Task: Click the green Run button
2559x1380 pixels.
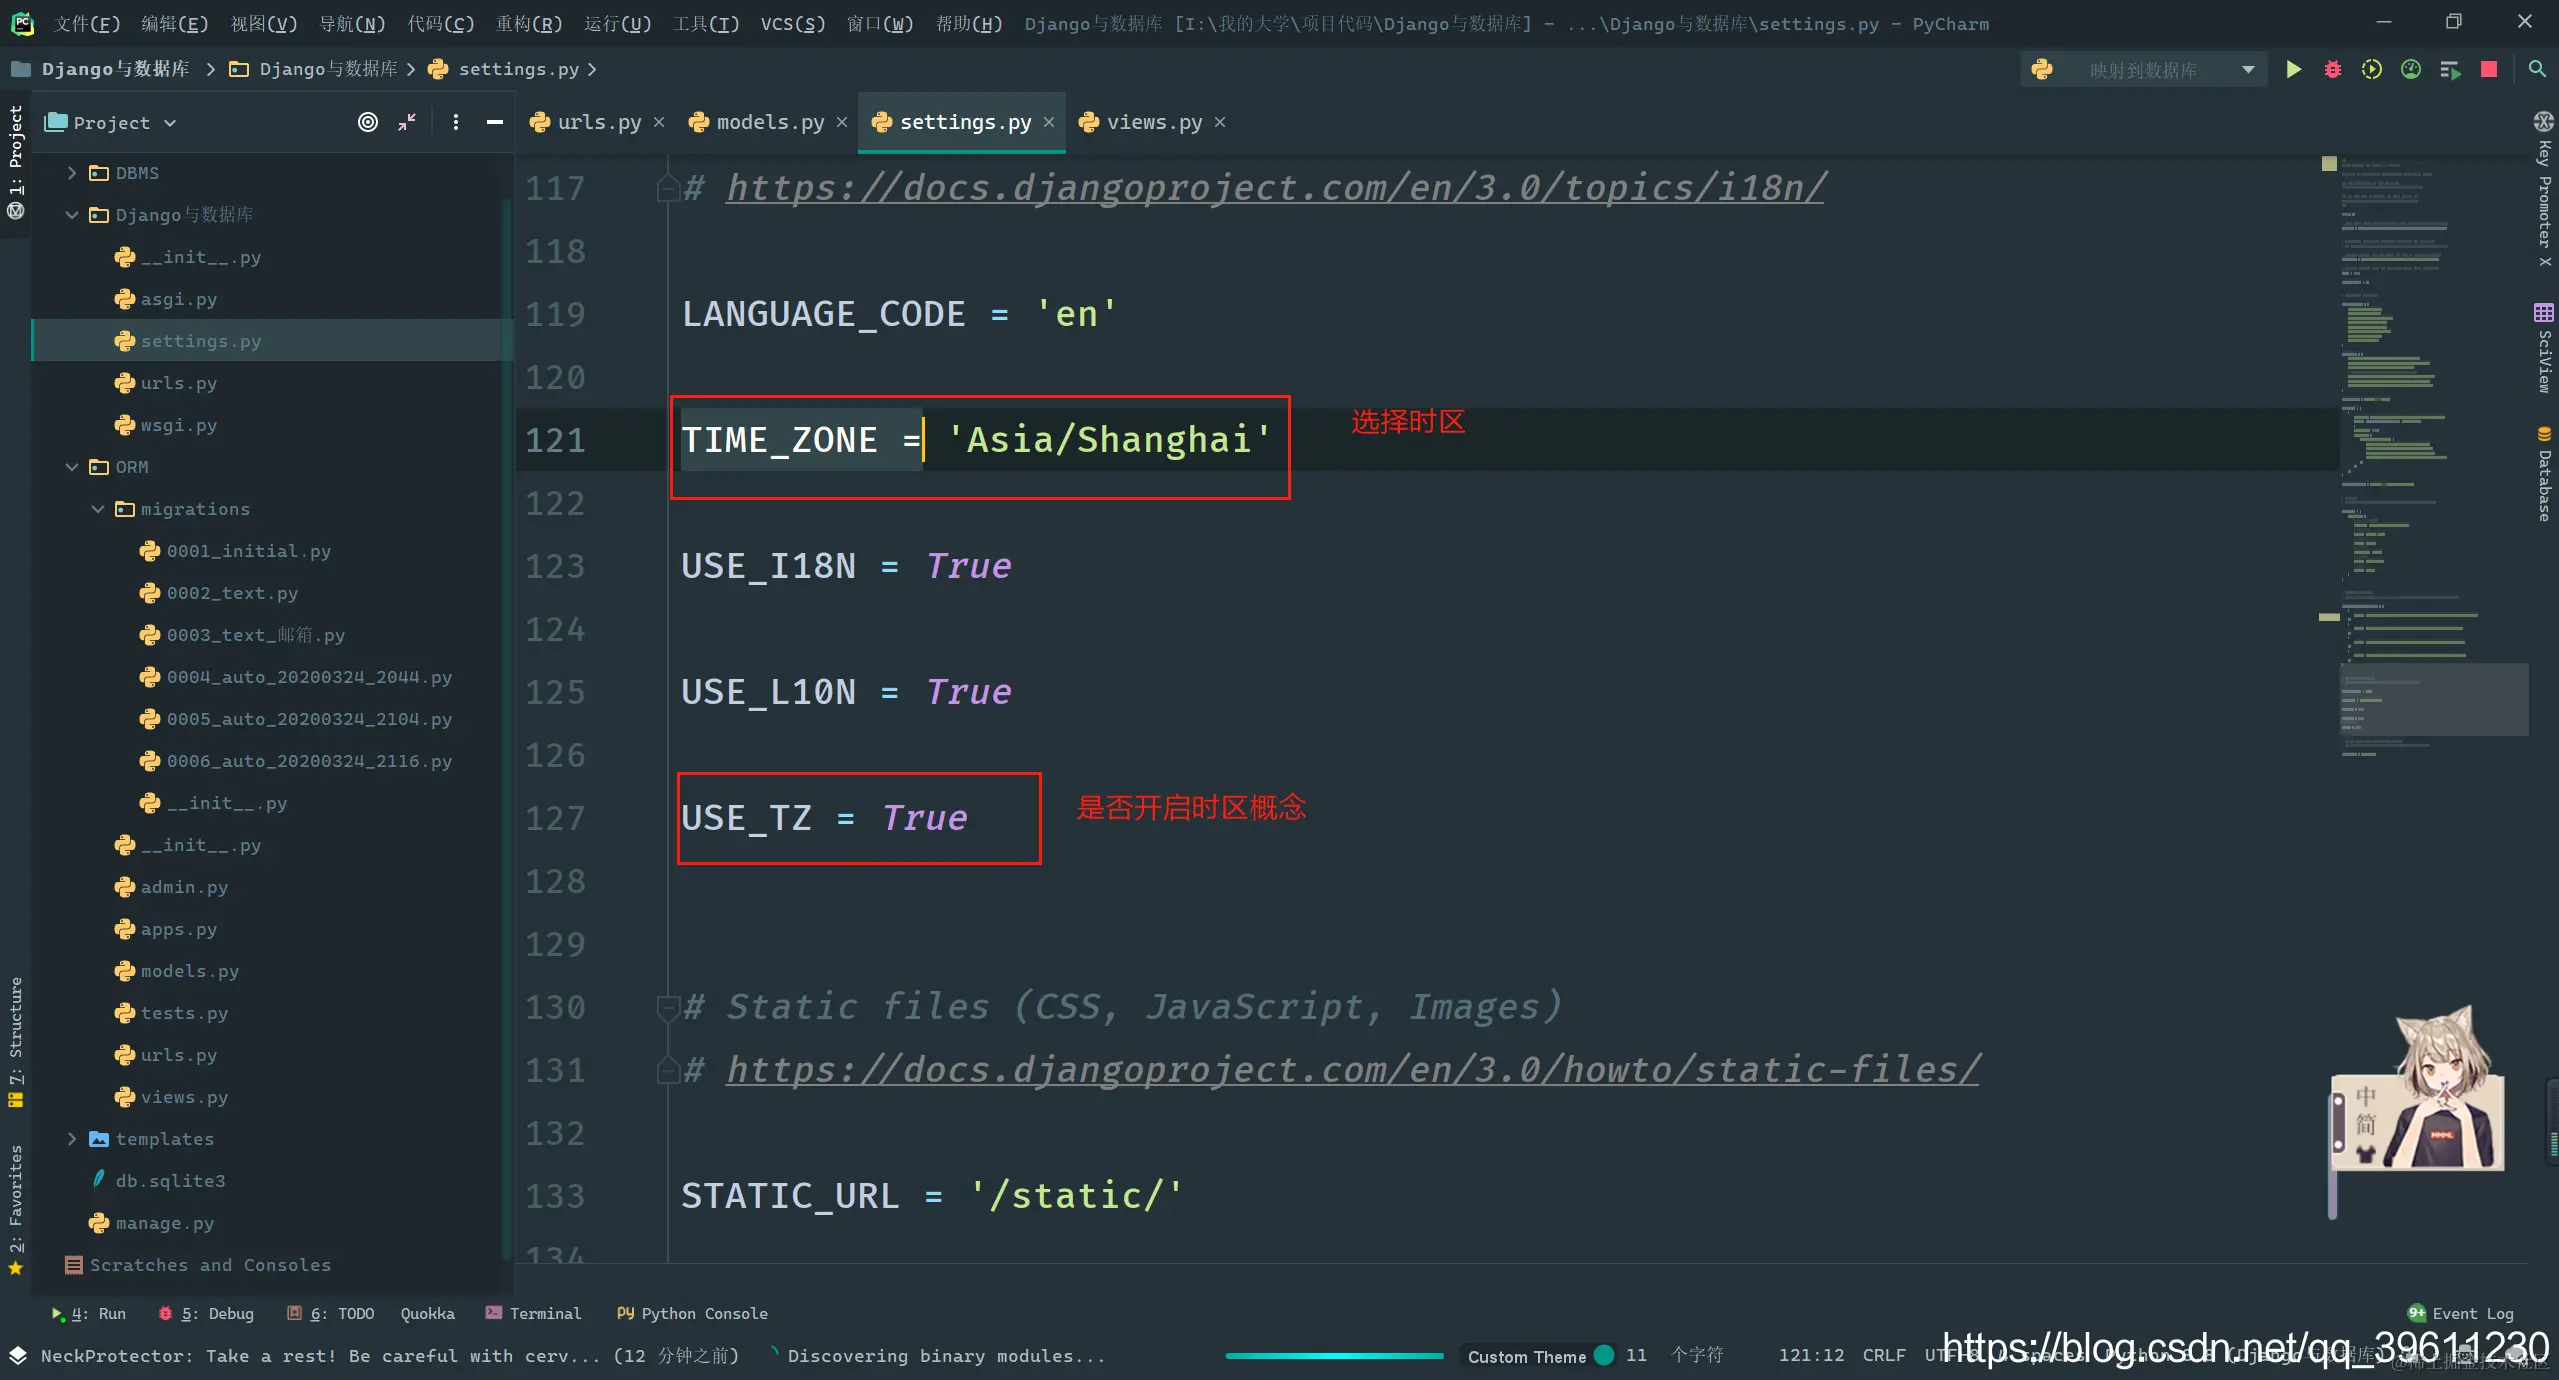Action: point(2293,69)
